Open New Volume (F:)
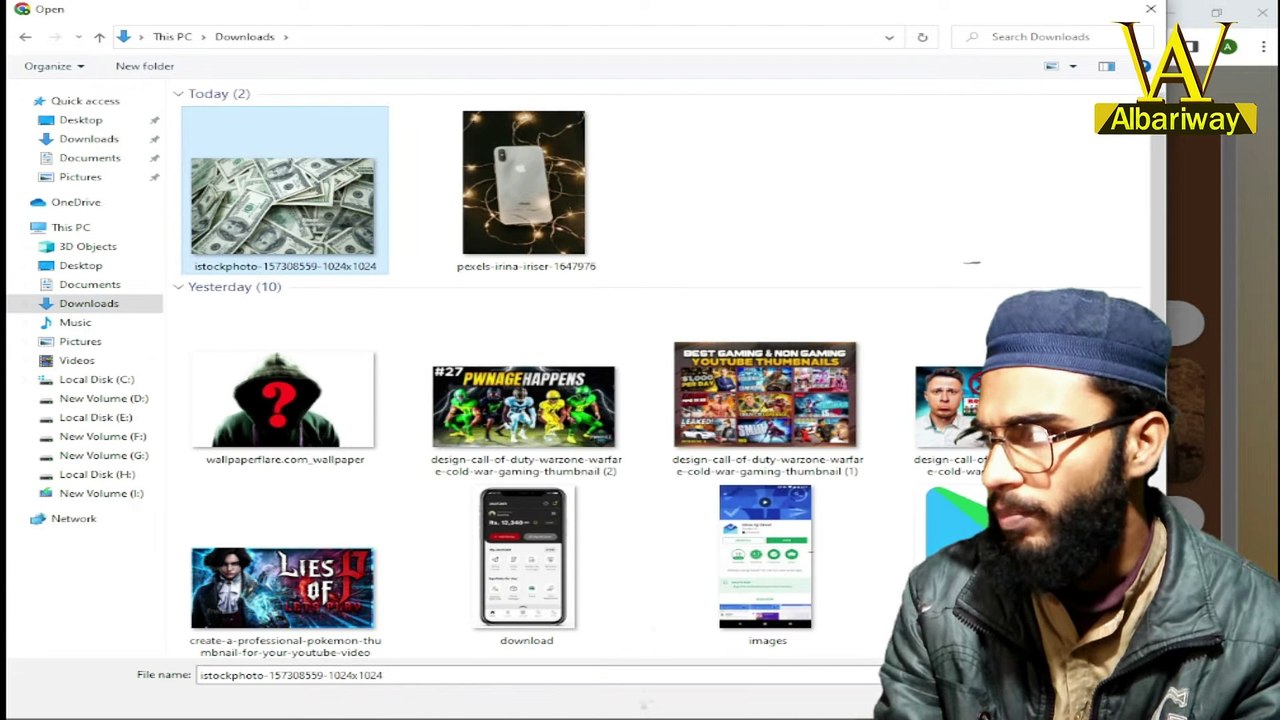This screenshot has height=720, width=1280. 102,436
